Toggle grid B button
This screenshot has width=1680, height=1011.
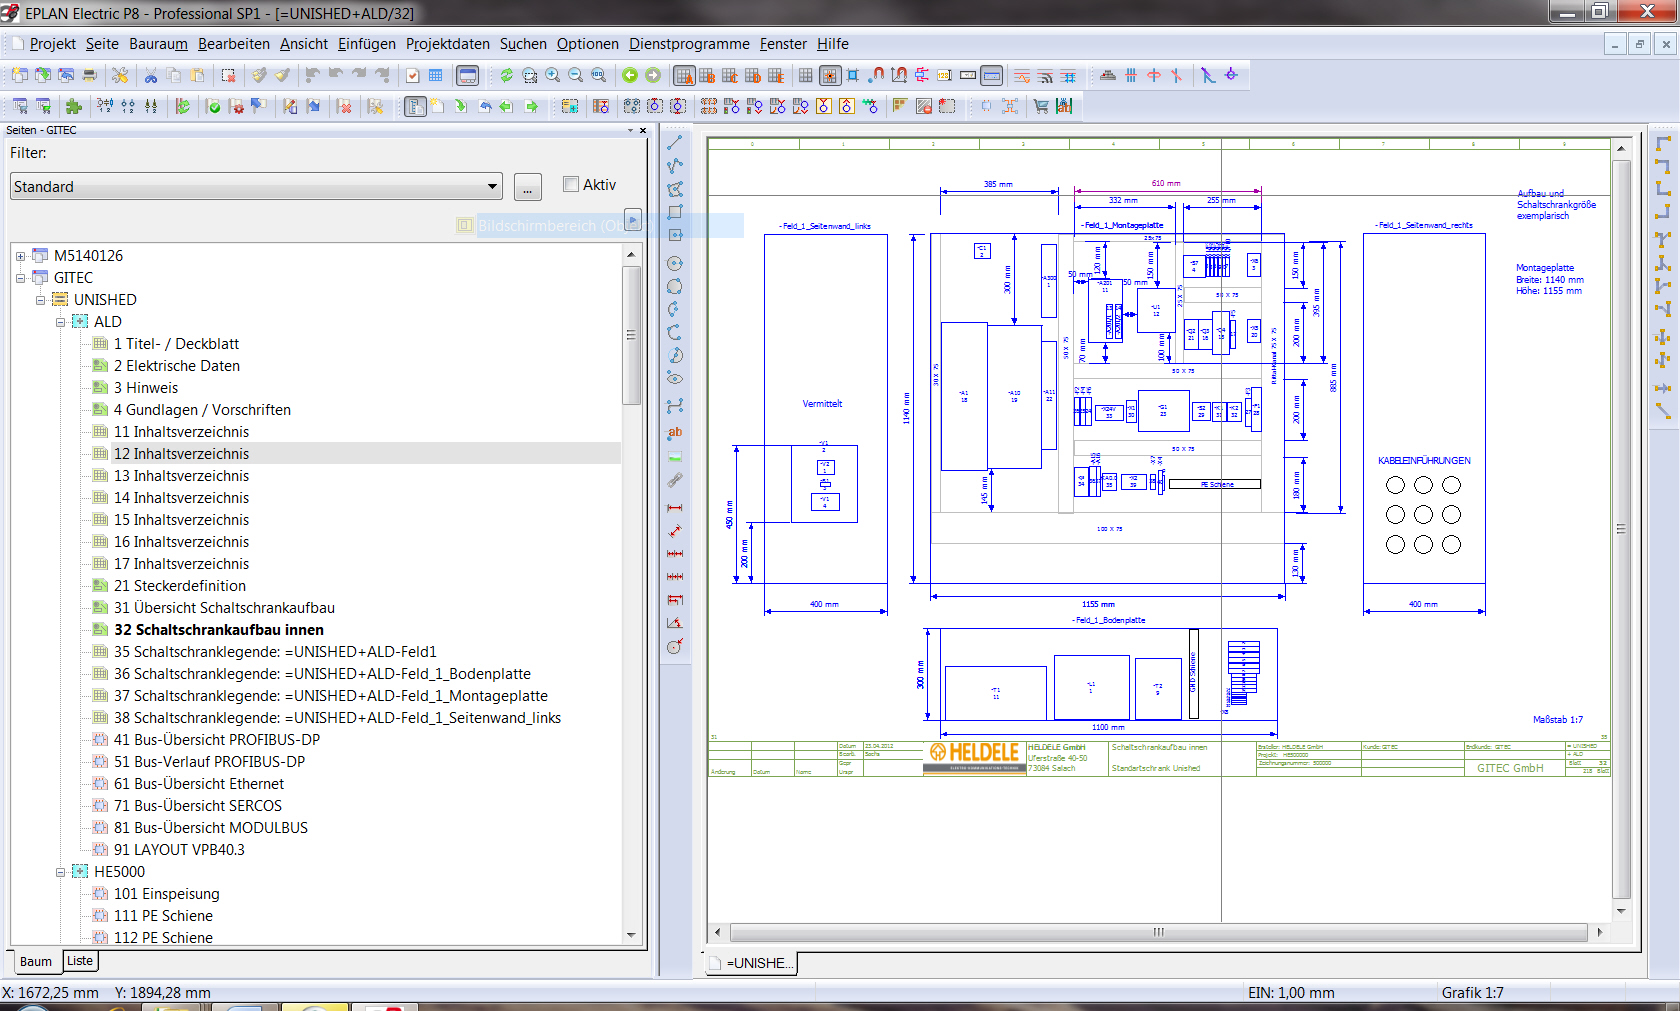tap(707, 76)
